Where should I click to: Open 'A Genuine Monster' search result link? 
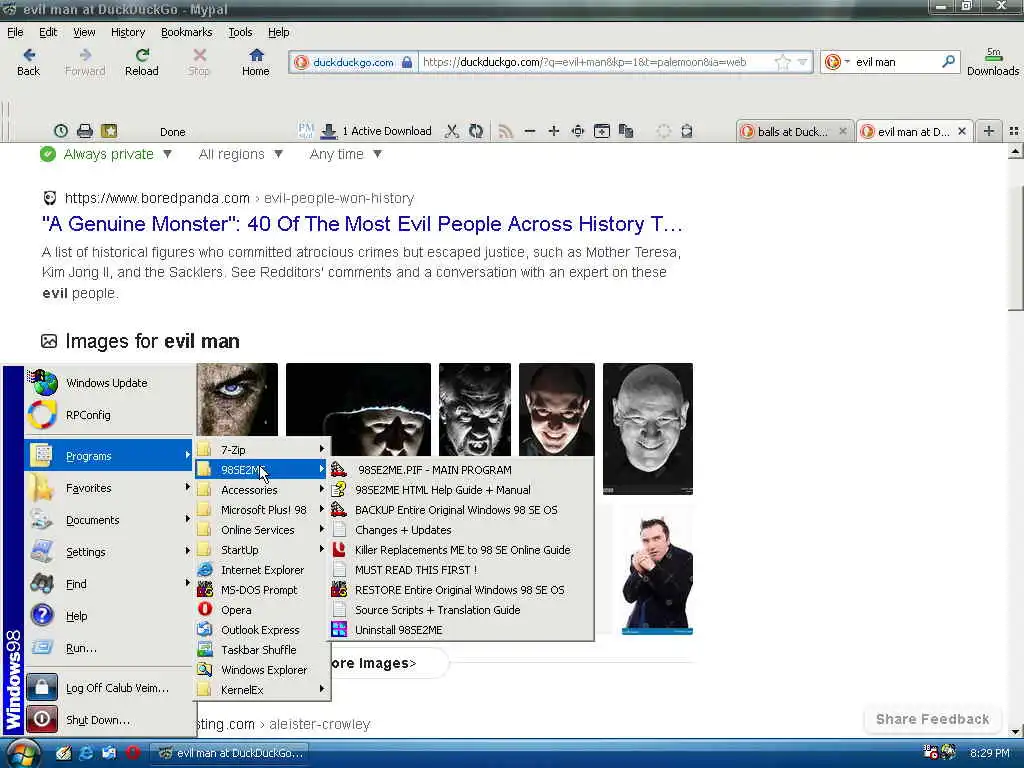pos(362,224)
